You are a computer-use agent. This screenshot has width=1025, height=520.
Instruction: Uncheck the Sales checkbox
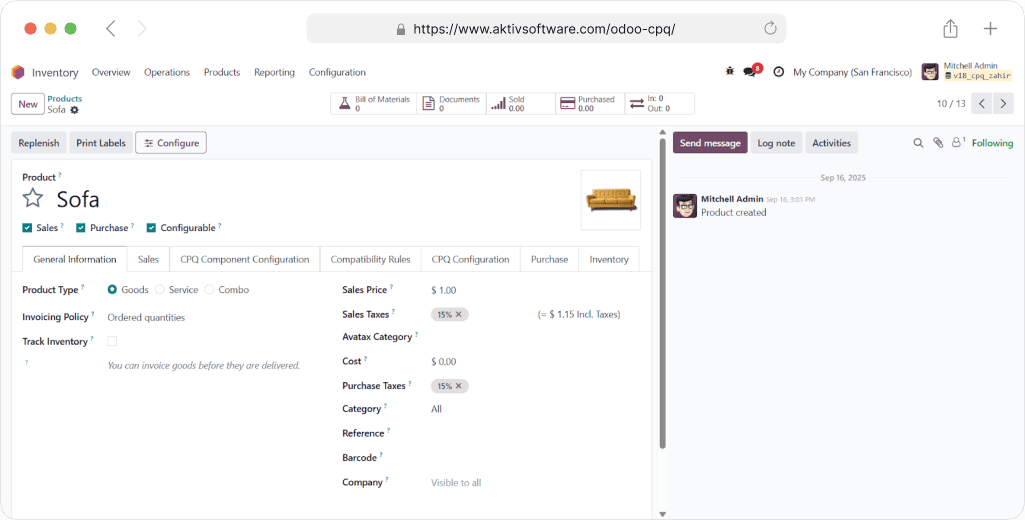27,228
